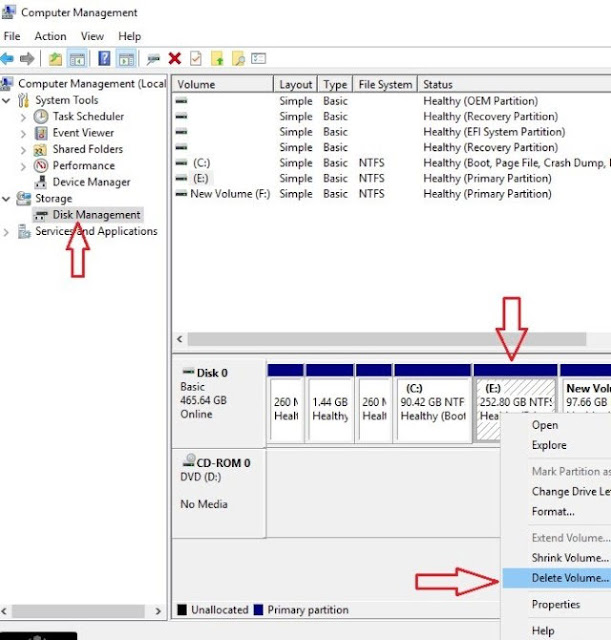Open the View menu
Screen dimensions: 611x640
[92, 36]
